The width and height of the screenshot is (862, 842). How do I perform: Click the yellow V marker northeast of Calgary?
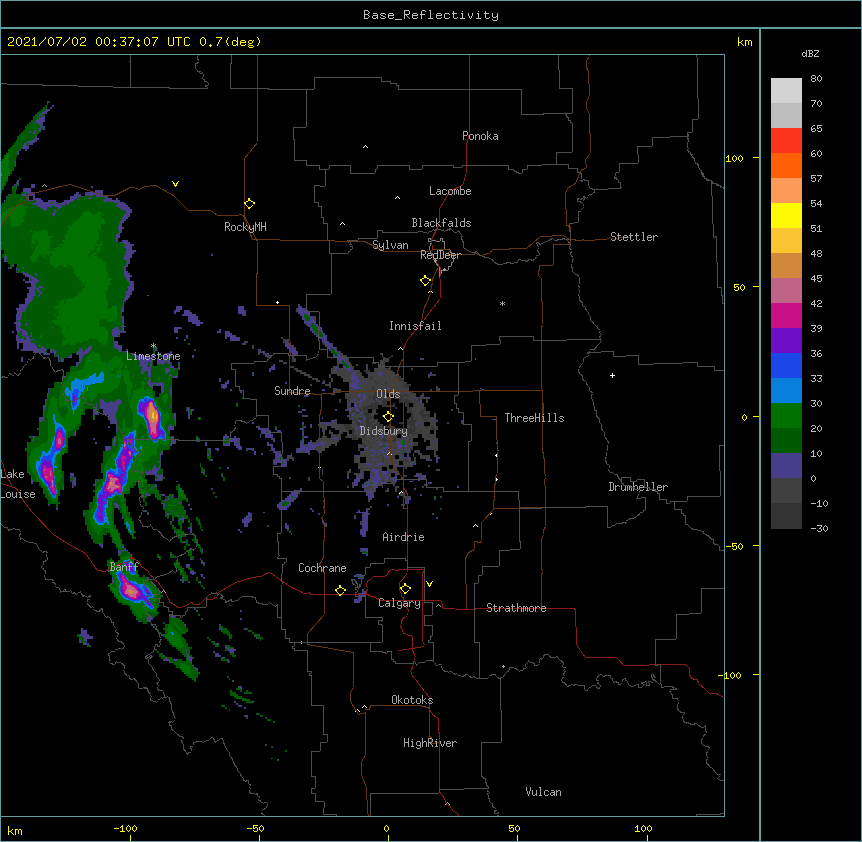(429, 584)
